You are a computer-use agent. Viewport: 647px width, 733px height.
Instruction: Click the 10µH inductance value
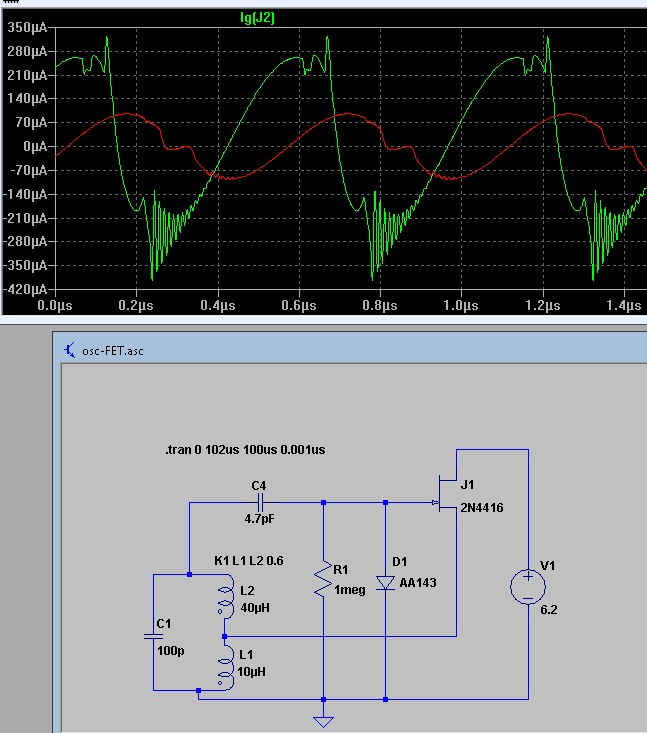pyautogui.click(x=252, y=672)
